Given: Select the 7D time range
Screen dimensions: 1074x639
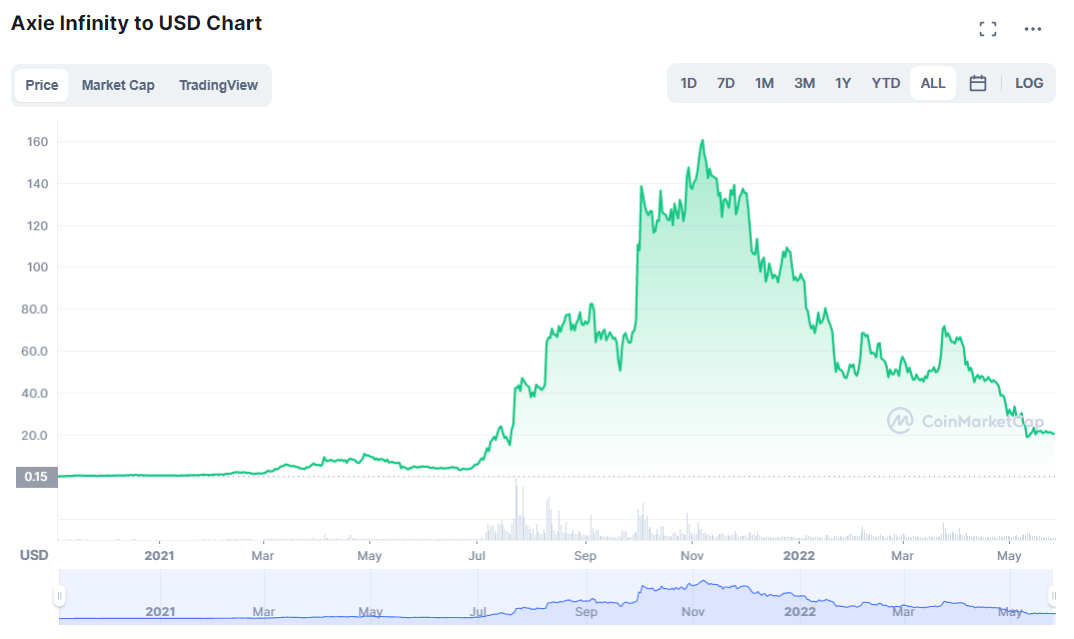Looking at the screenshot, I should (x=725, y=84).
